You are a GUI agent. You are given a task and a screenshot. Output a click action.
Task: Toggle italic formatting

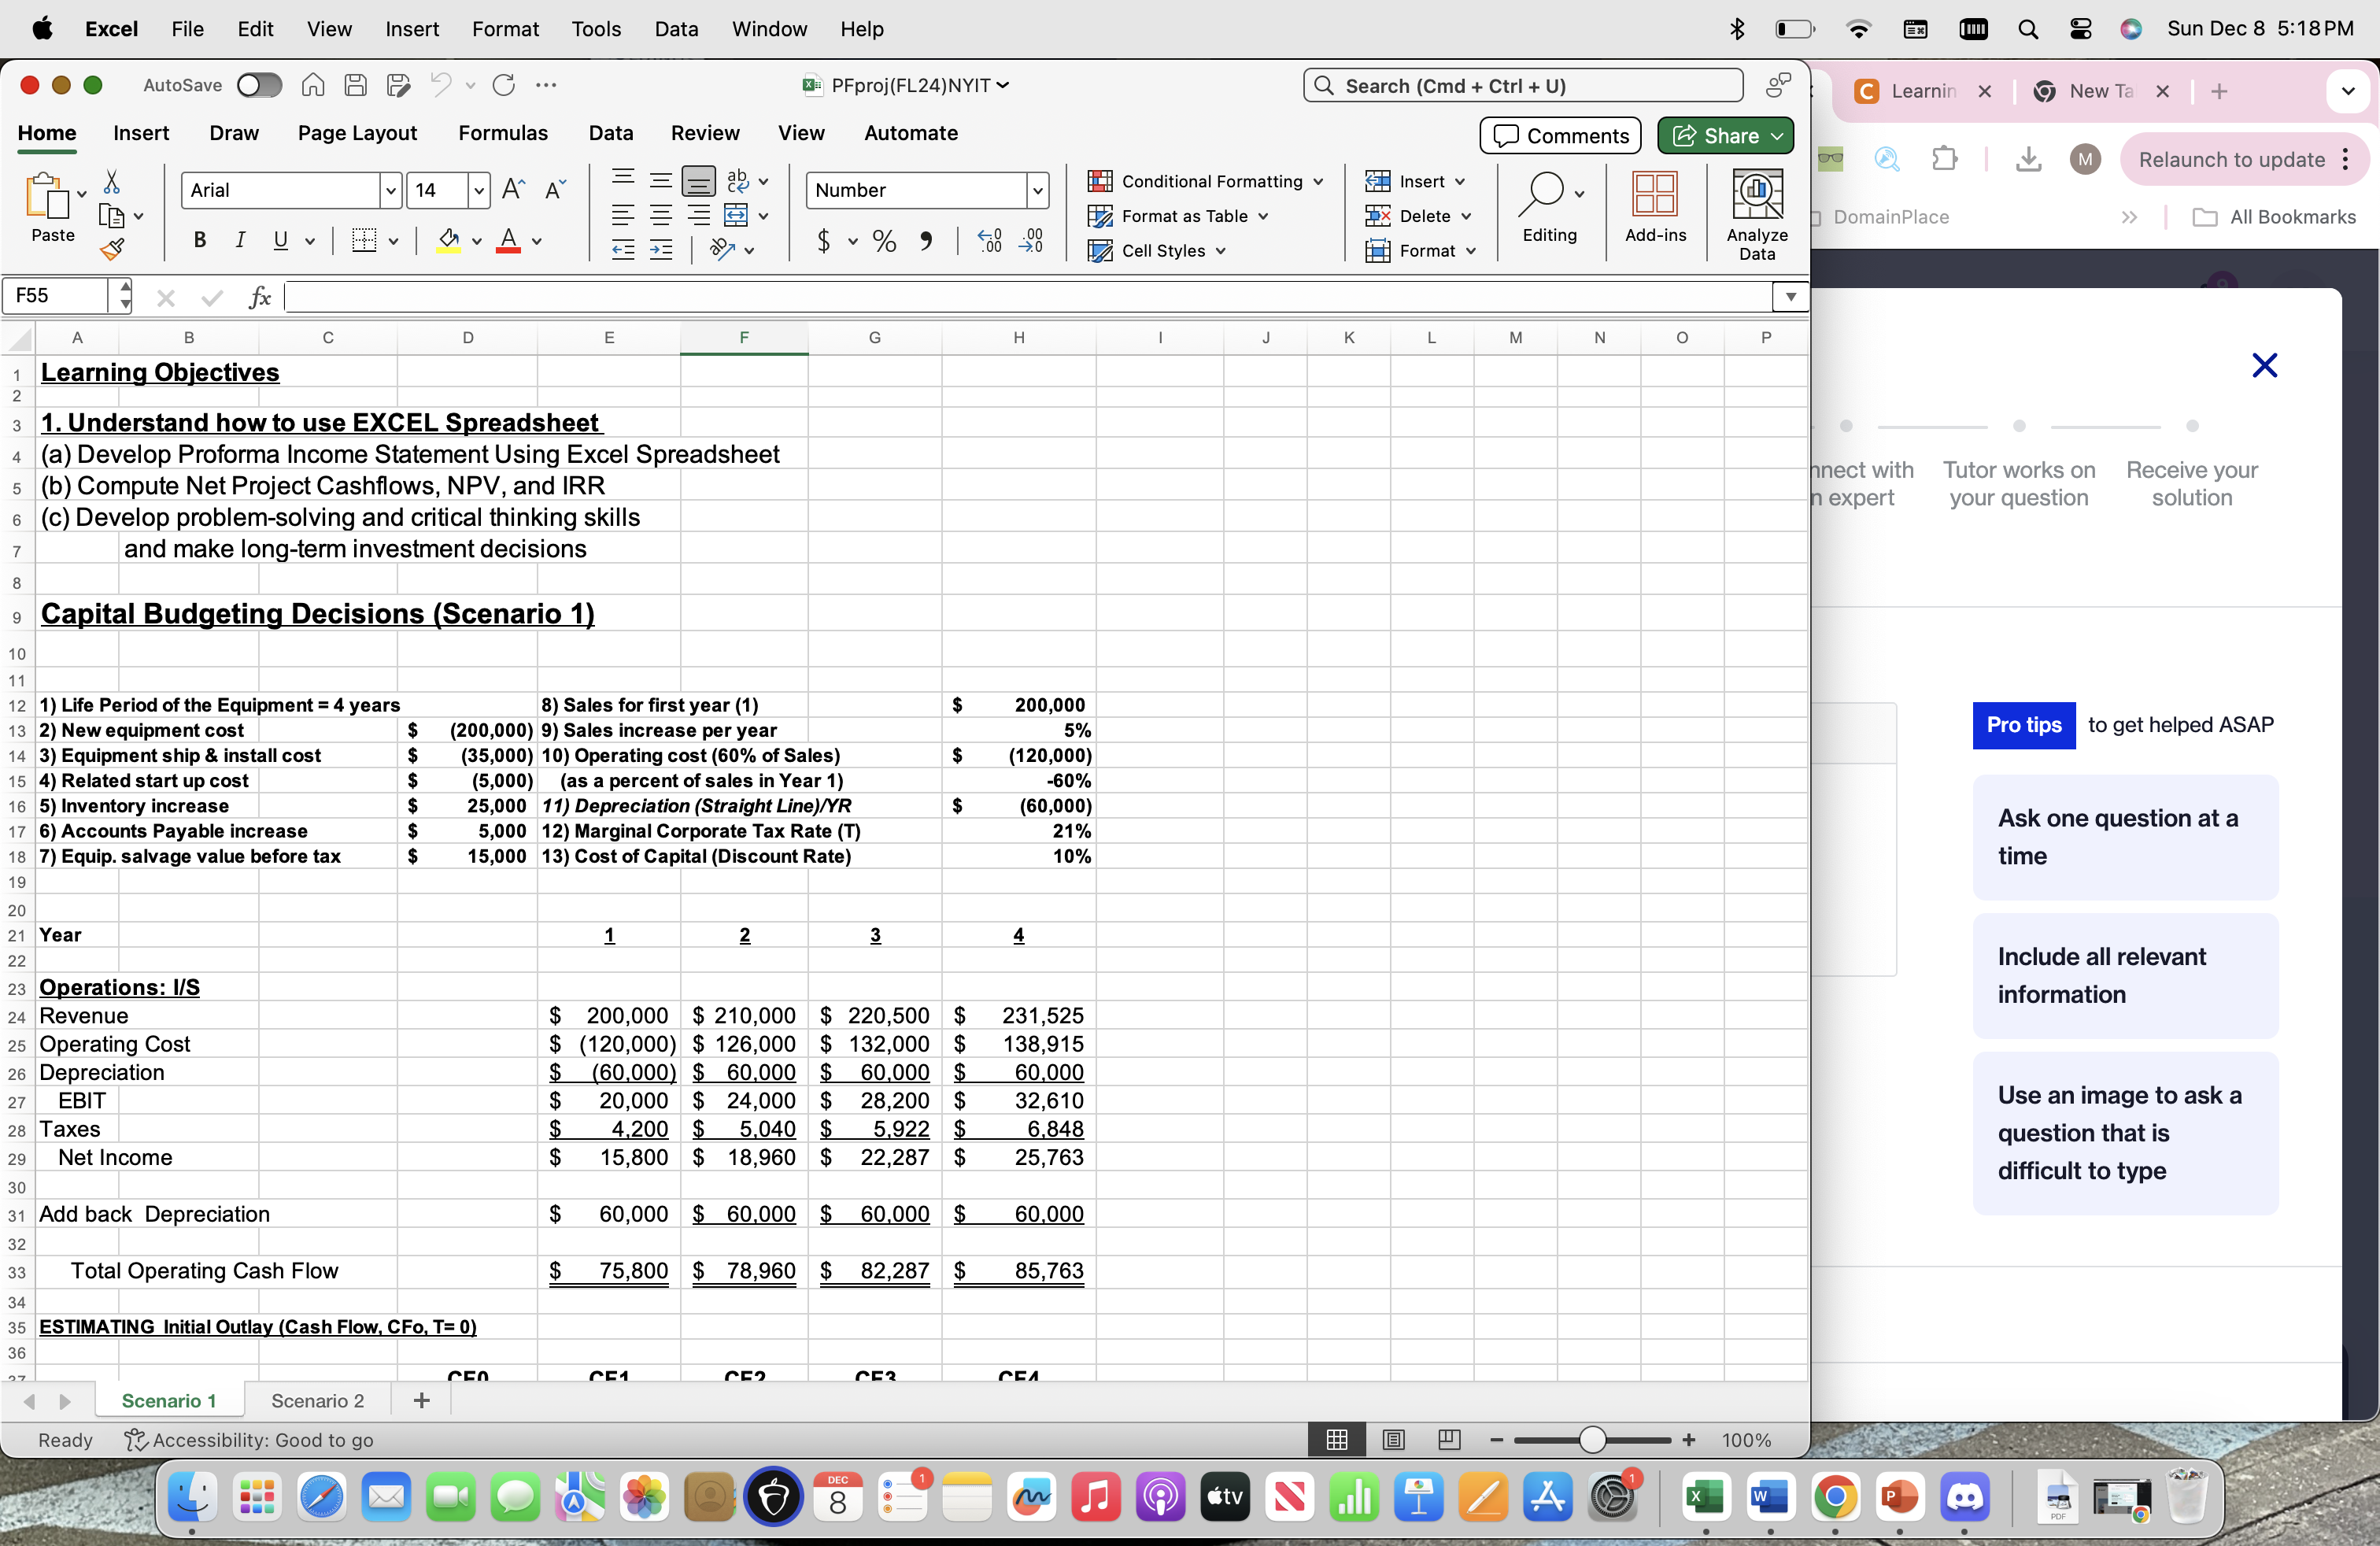point(240,240)
